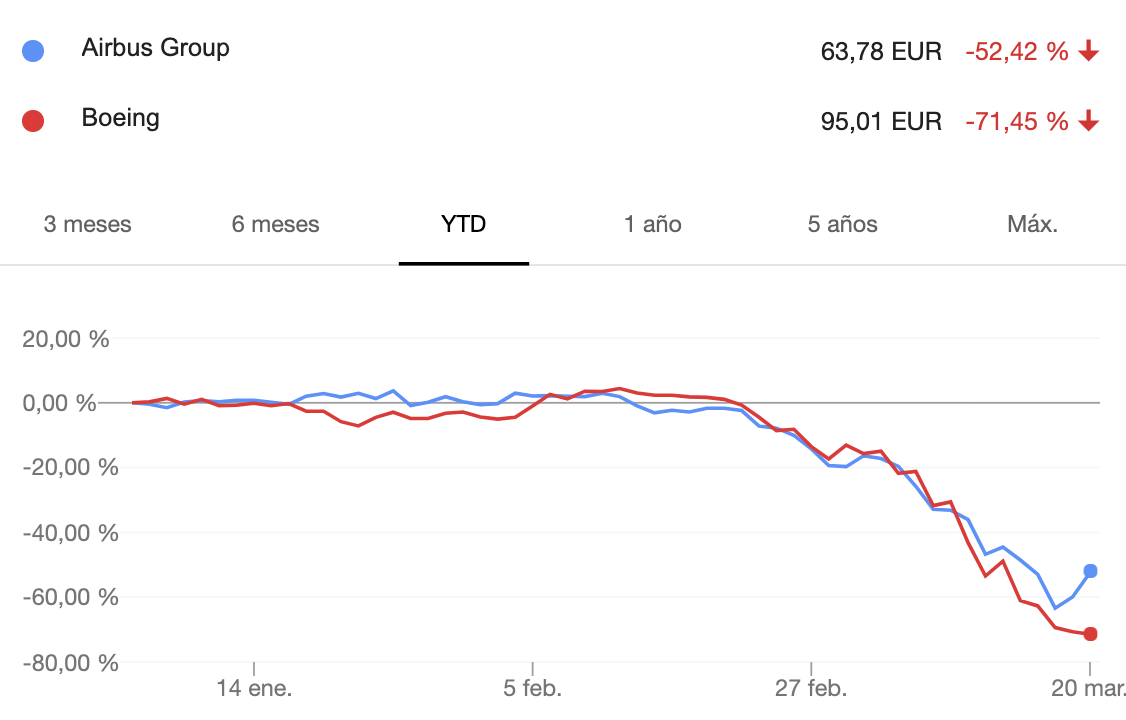Select the 3 meses range tab
This screenshot has width=1126, height=720.
point(88,225)
